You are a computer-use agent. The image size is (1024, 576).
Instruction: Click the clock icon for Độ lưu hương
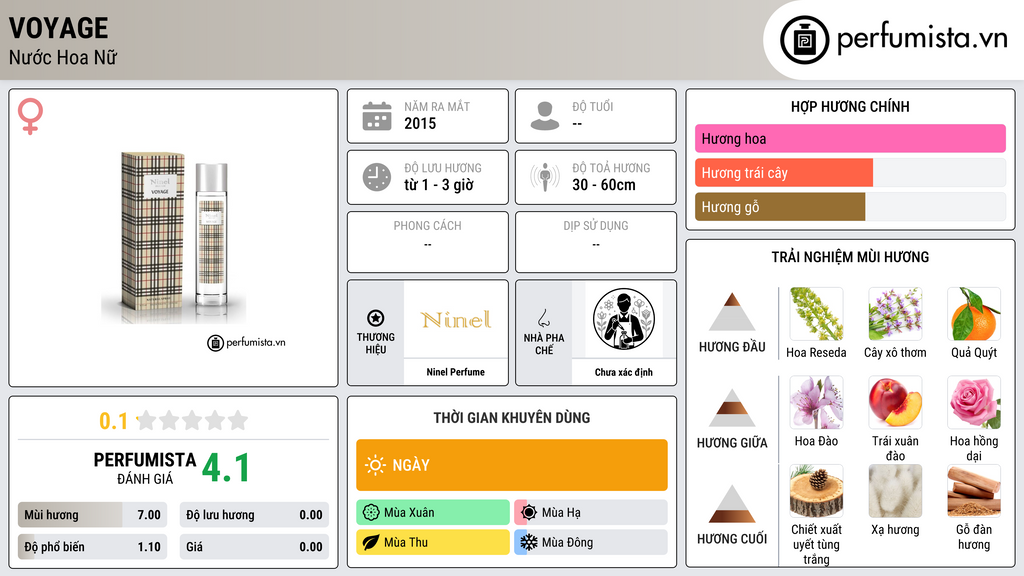[377, 177]
